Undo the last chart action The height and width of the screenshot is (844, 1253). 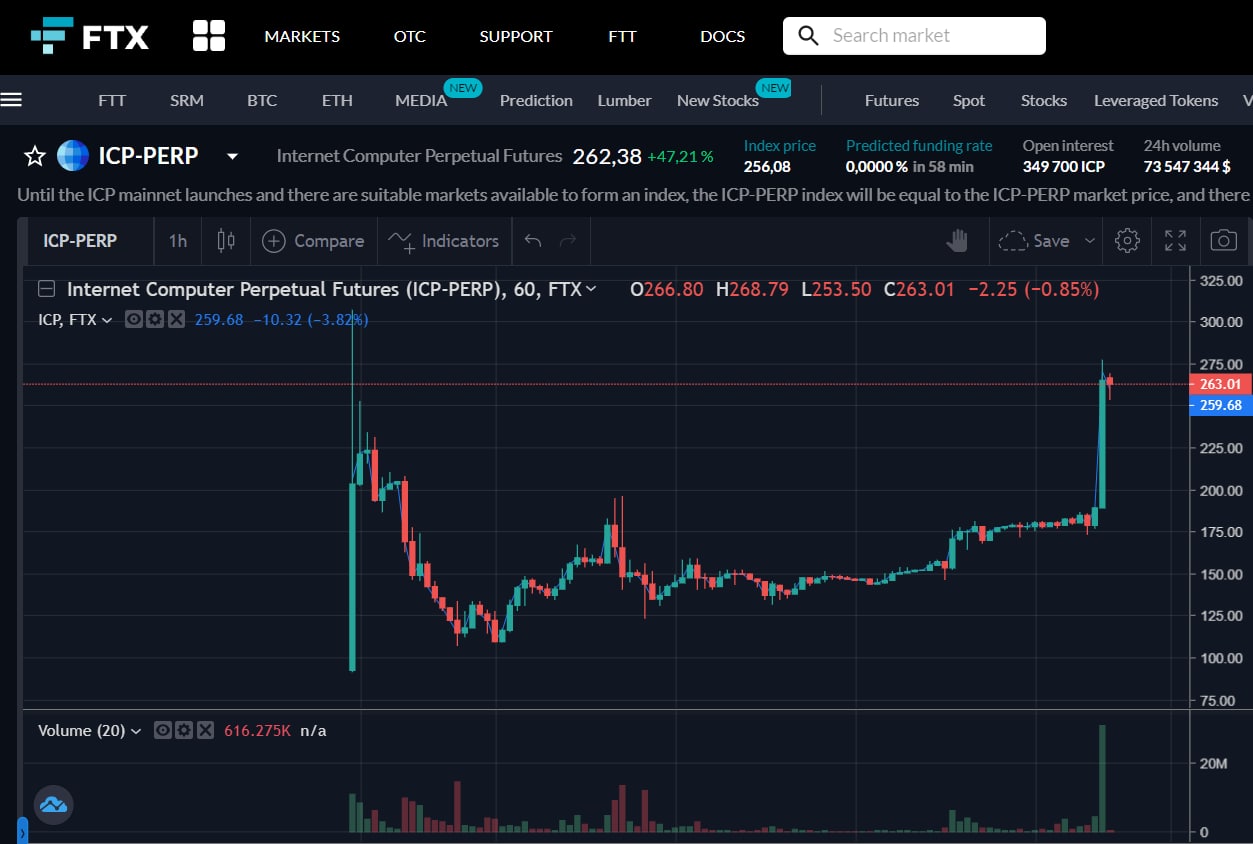[533, 241]
